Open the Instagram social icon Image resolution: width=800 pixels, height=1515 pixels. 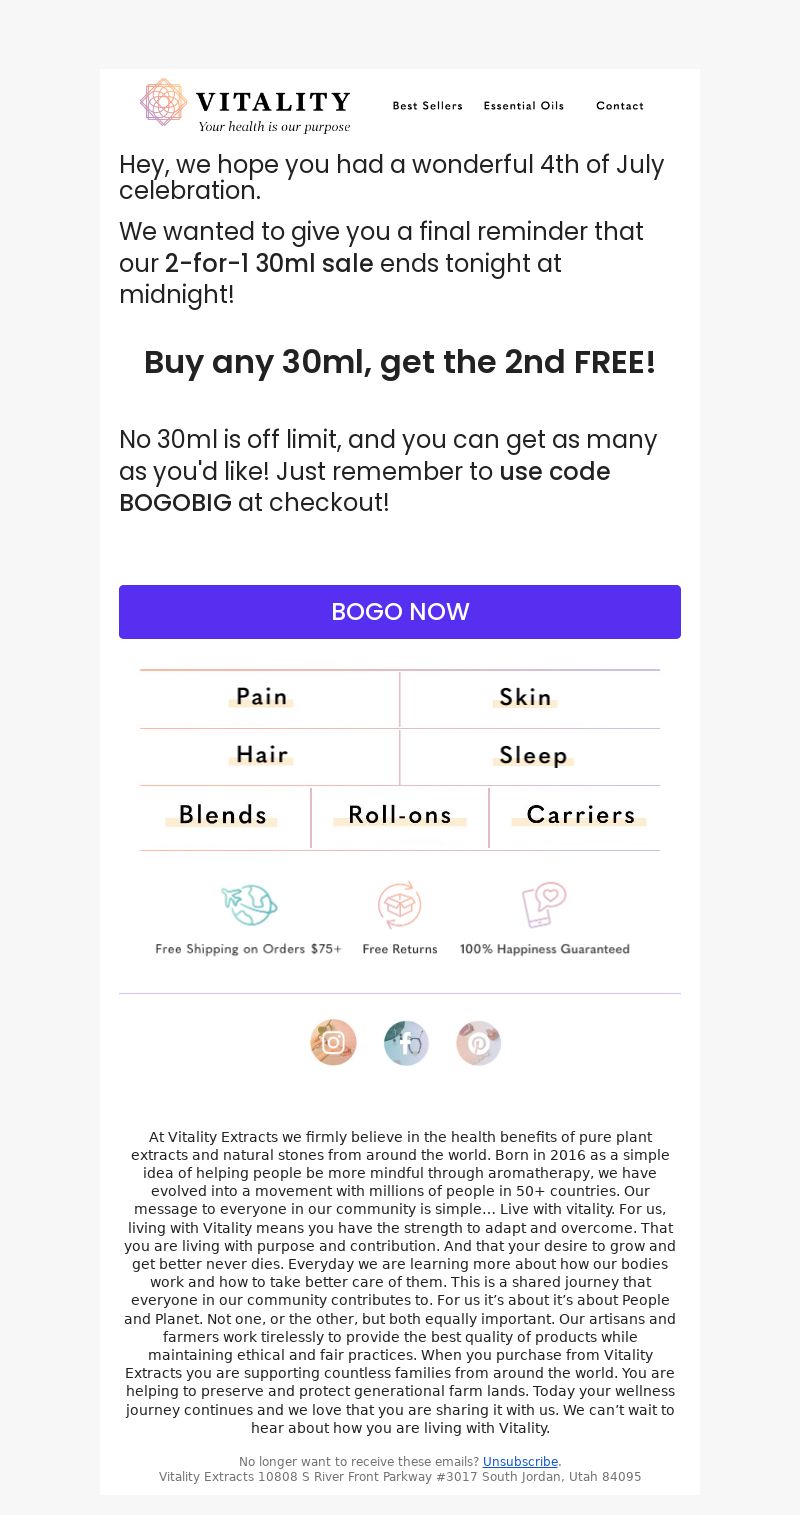pos(333,1043)
